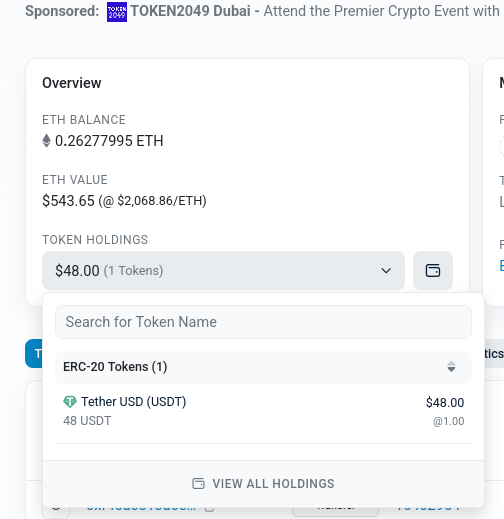504x519 pixels.
Task: Click the $48.00 Tether value amount
Action: click(445, 403)
